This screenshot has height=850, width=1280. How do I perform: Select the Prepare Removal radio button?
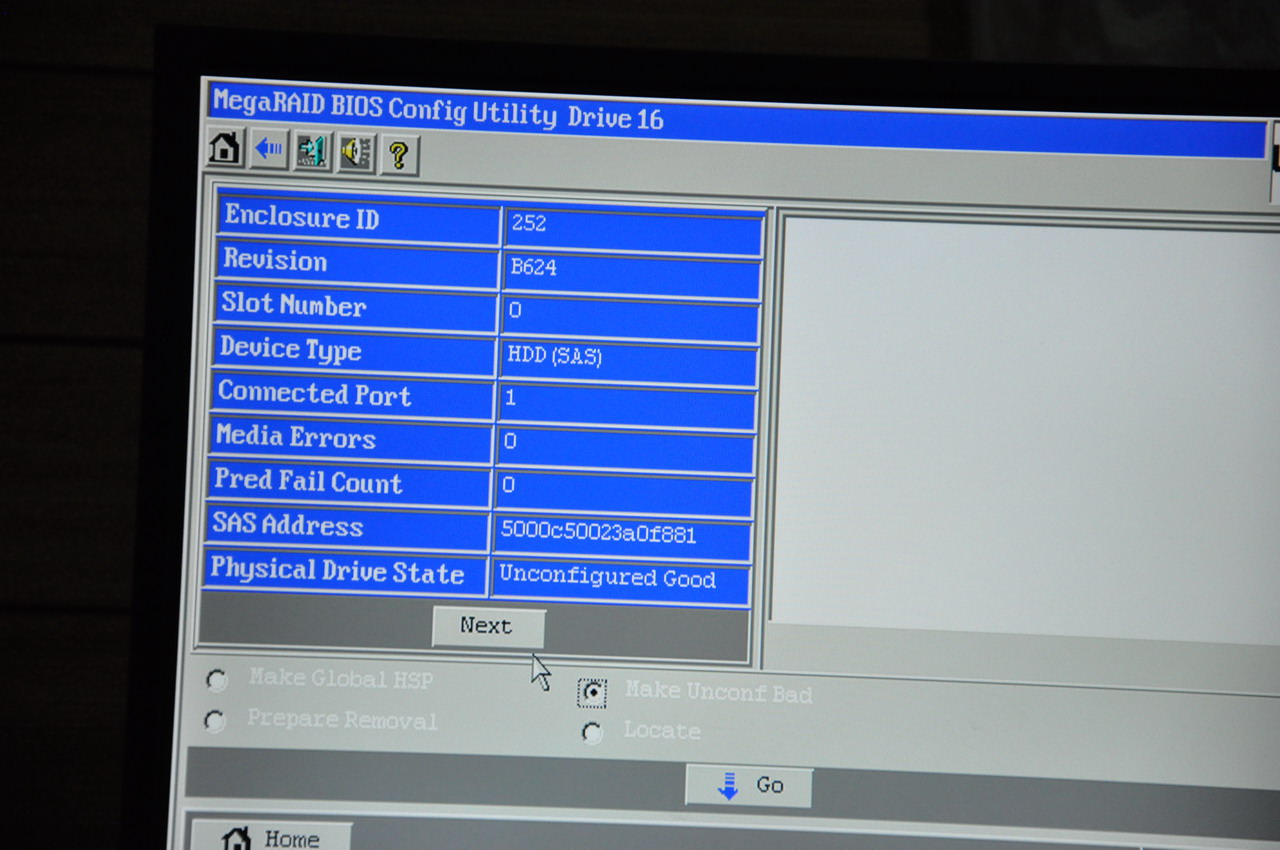(x=214, y=720)
